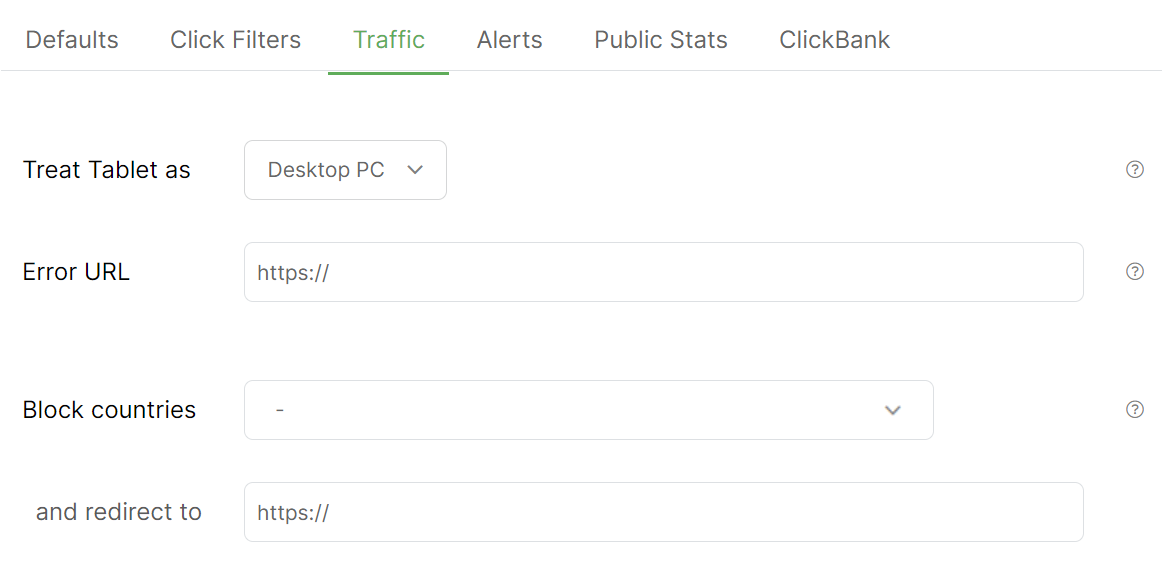Focus the Error URL input field

(663, 272)
